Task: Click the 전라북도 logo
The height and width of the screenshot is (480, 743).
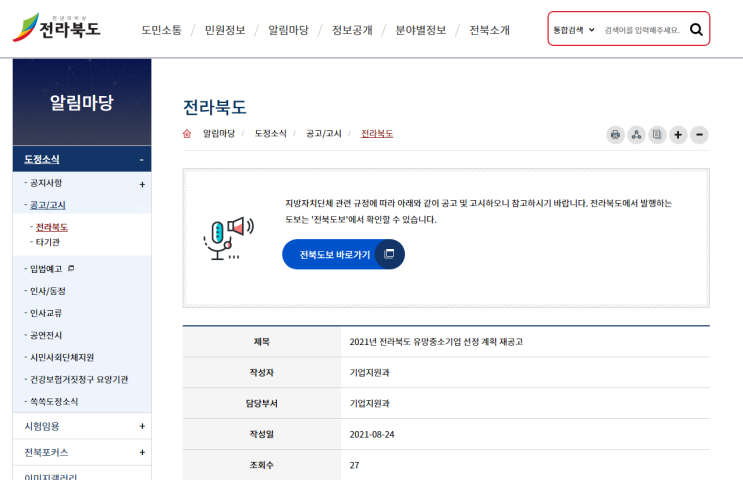Action: click(56, 28)
